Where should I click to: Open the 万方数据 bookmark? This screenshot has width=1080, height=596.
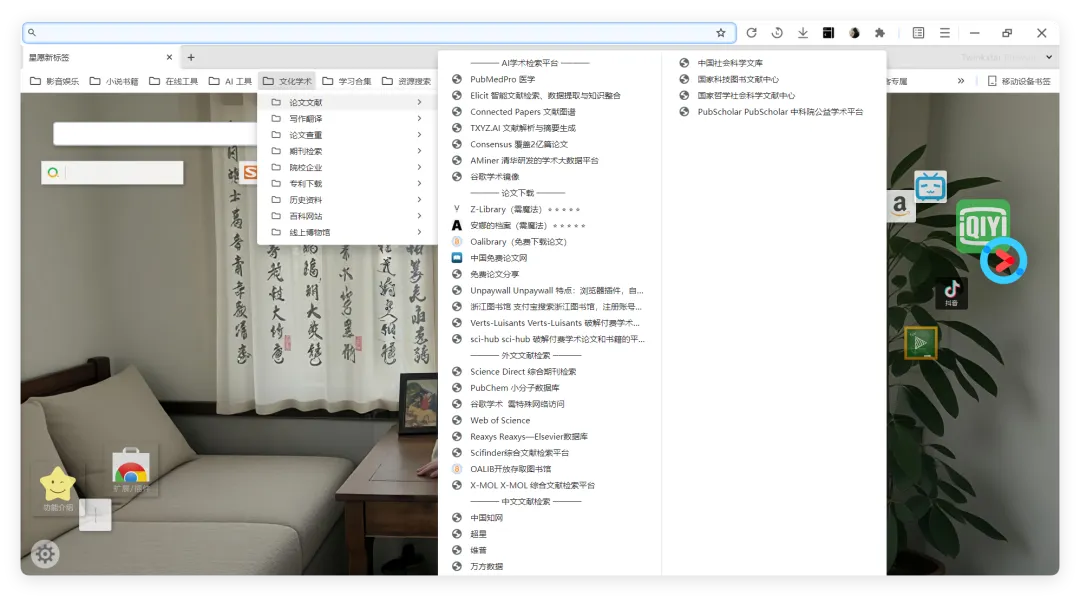[x=549, y=566]
